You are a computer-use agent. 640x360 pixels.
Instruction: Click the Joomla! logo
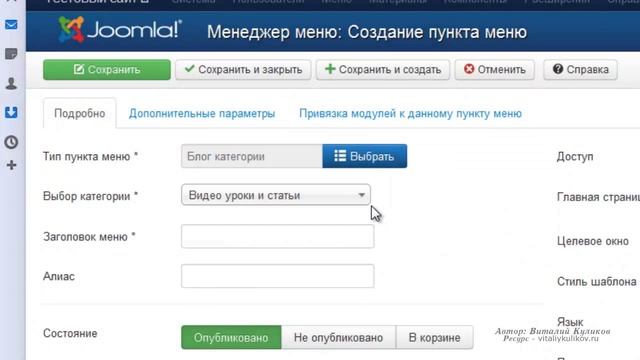tap(120, 29)
